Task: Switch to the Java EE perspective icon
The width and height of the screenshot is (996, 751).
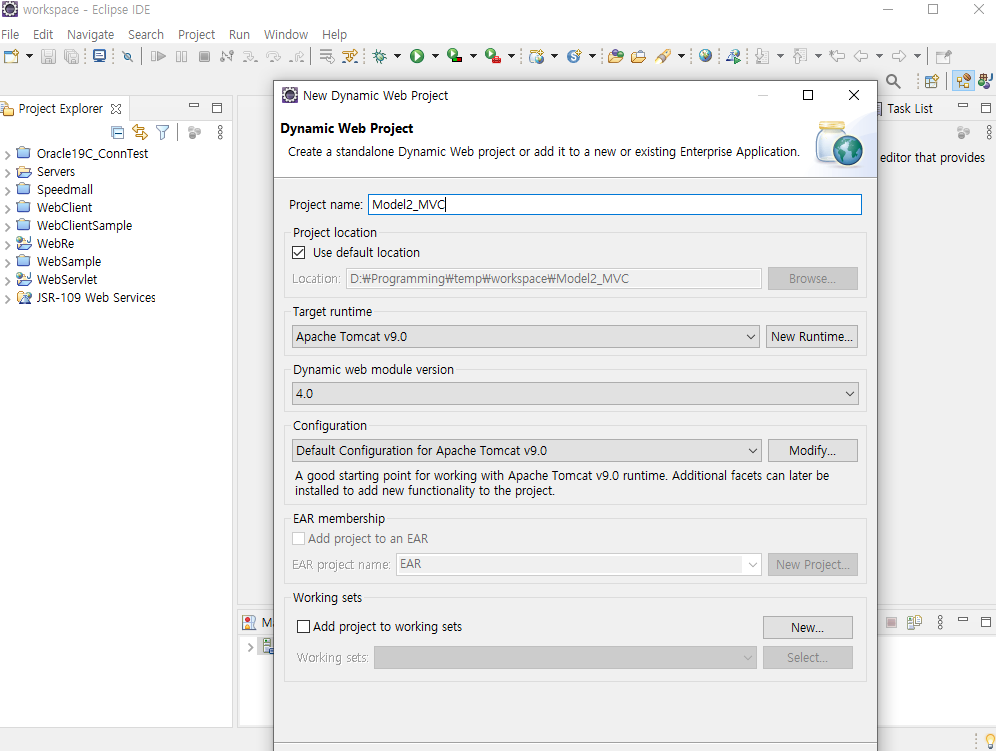Action: 964,81
